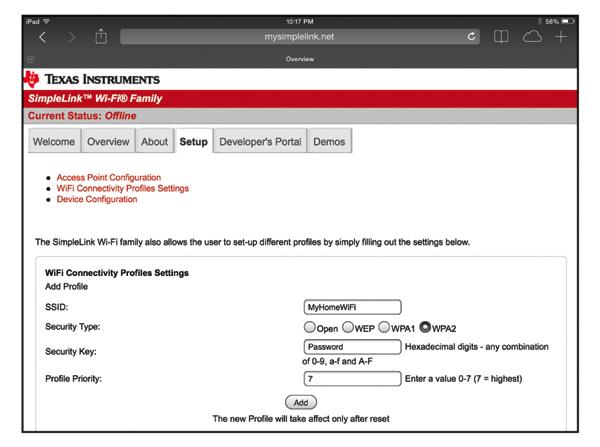Switch to the Welcome tab
Screen dimensions: 600x447
tap(54, 141)
